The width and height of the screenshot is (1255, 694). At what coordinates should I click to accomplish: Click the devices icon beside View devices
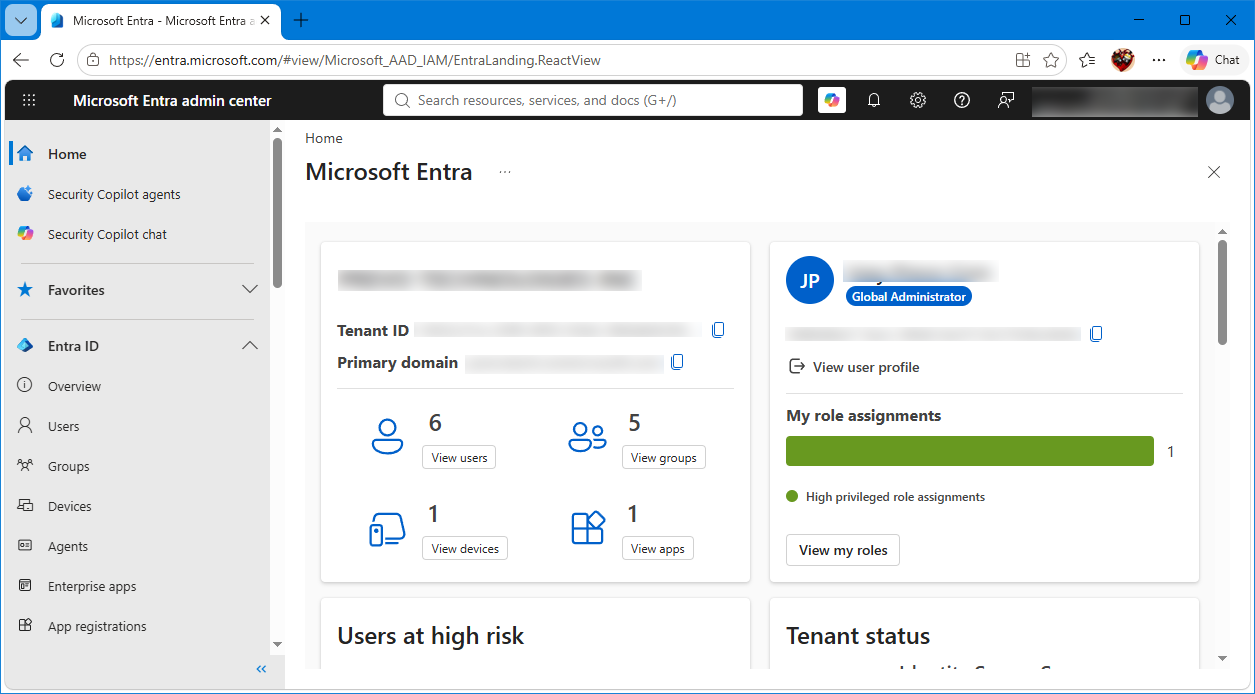[387, 529]
